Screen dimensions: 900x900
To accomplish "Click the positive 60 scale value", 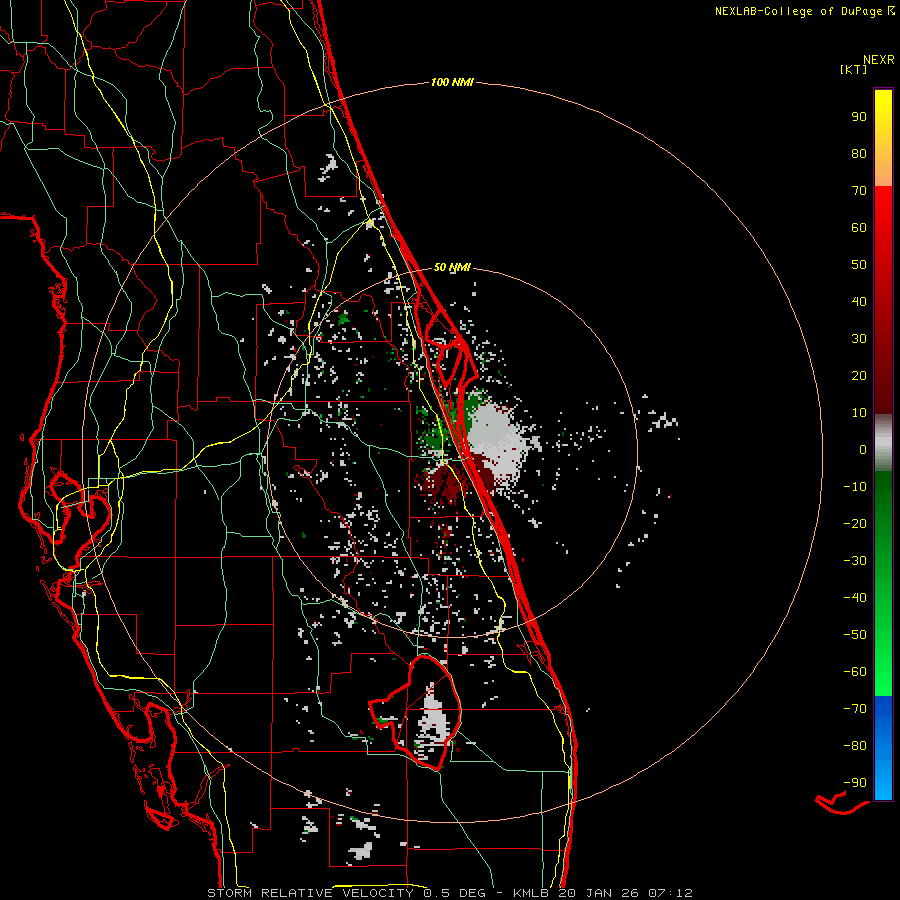I will 859,228.
